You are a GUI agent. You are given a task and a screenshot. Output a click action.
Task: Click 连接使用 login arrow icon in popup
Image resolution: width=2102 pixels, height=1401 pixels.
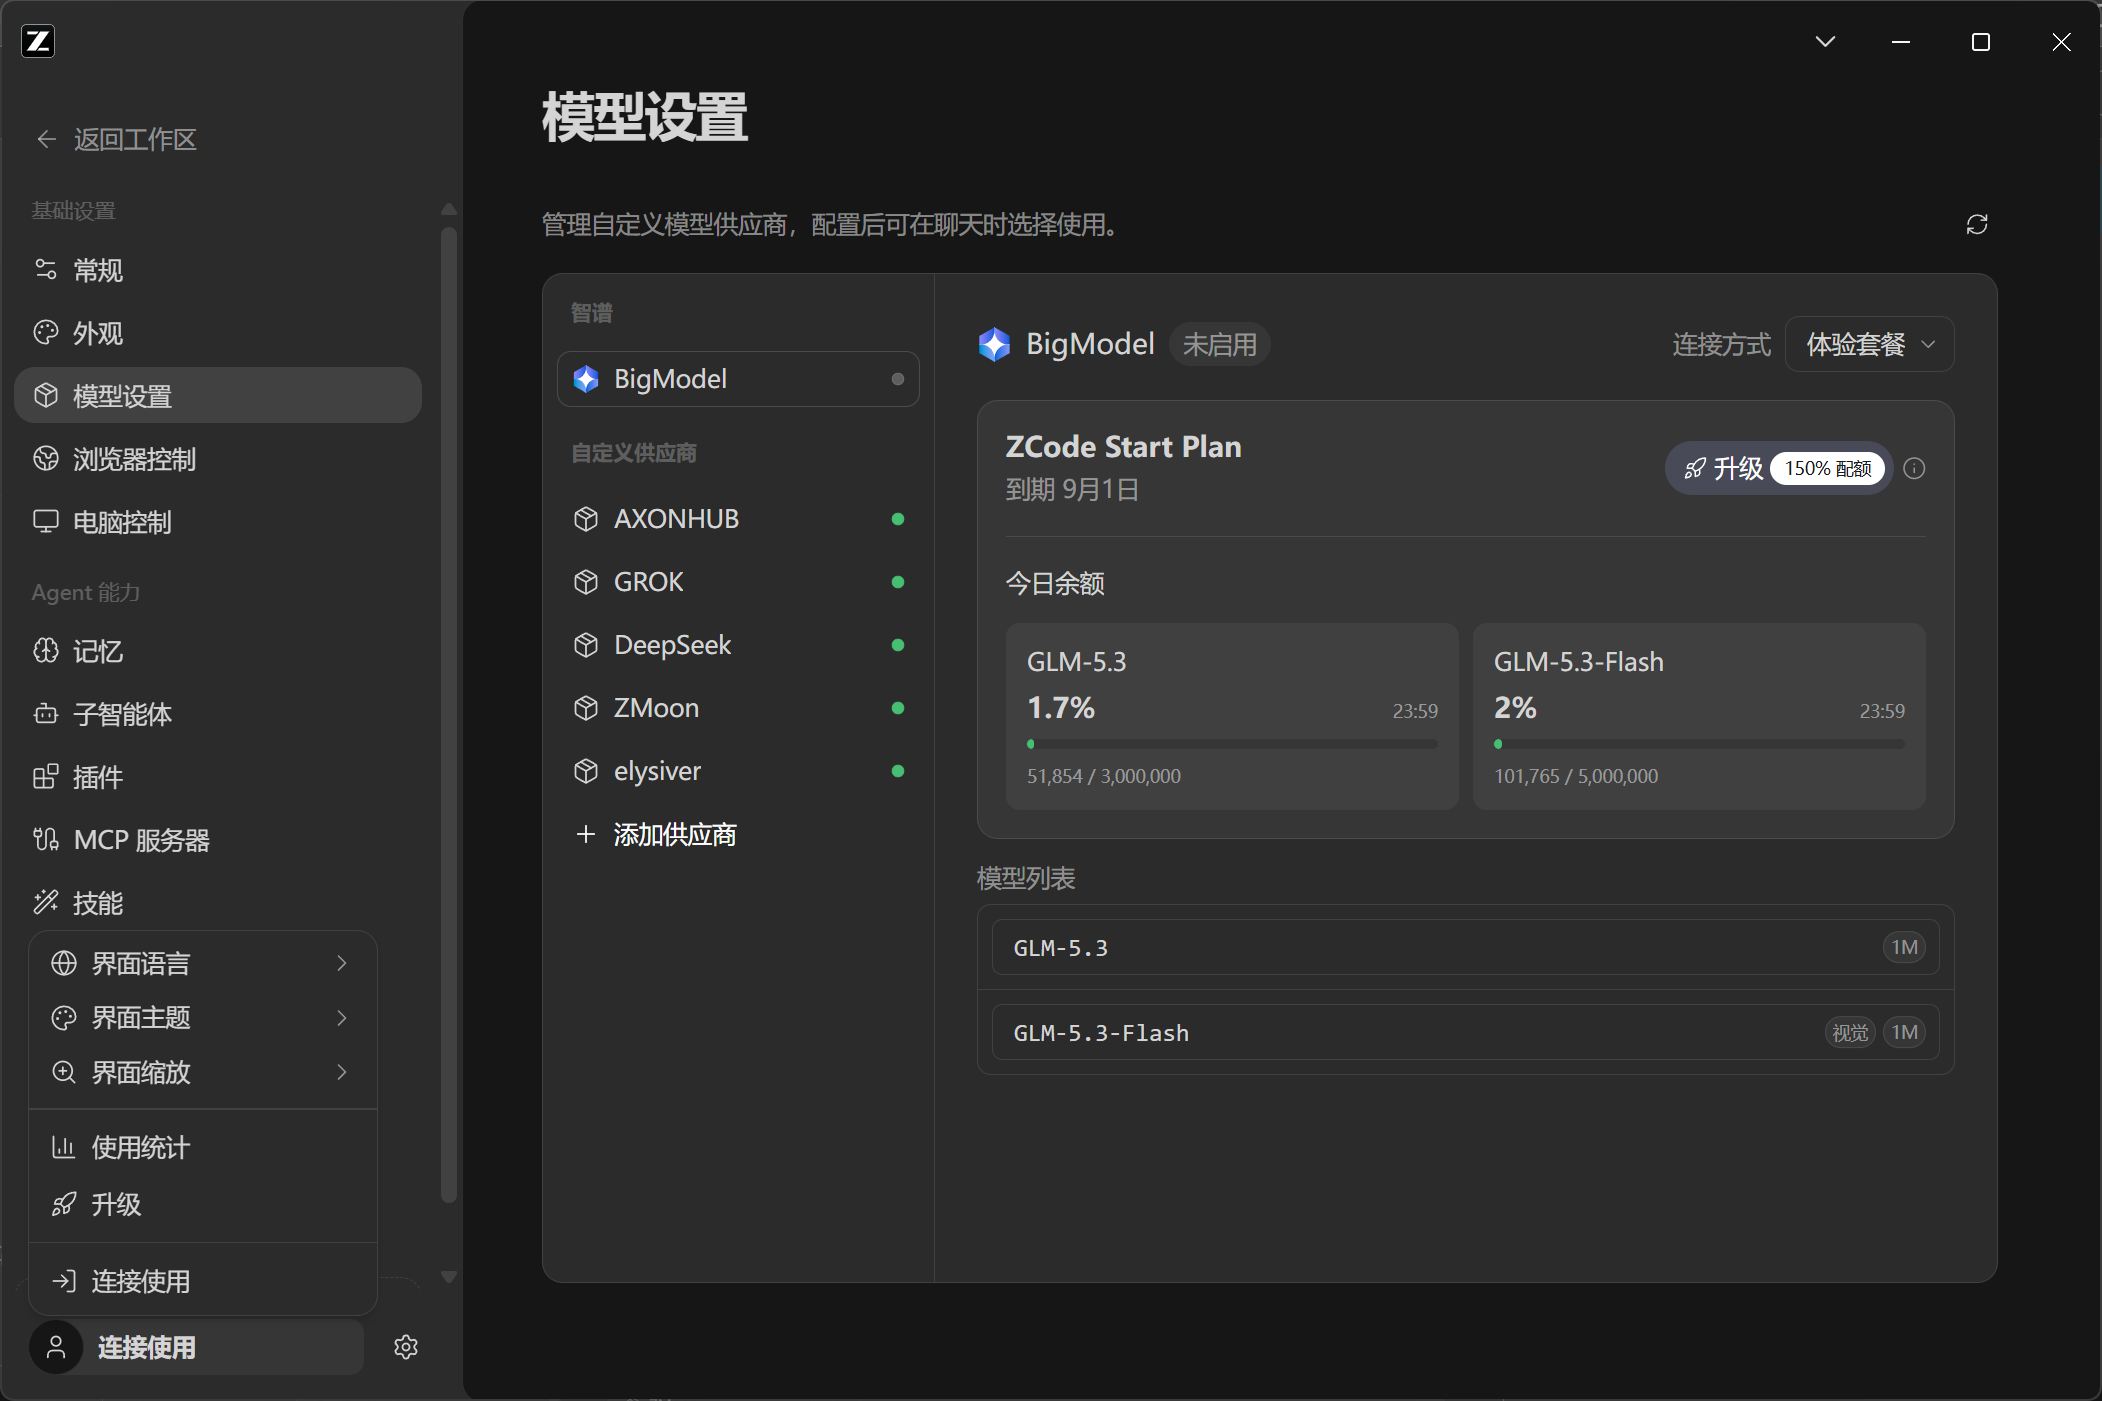click(64, 1281)
